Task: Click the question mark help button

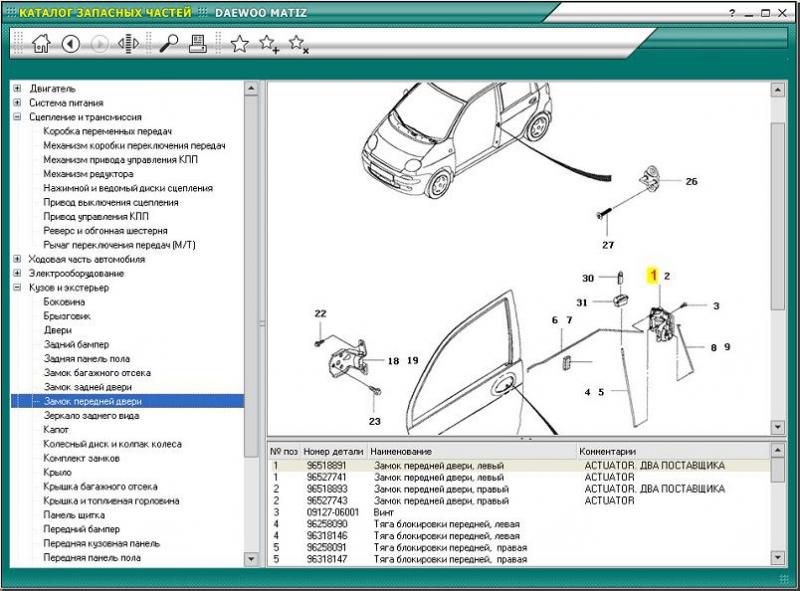Action: [733, 13]
